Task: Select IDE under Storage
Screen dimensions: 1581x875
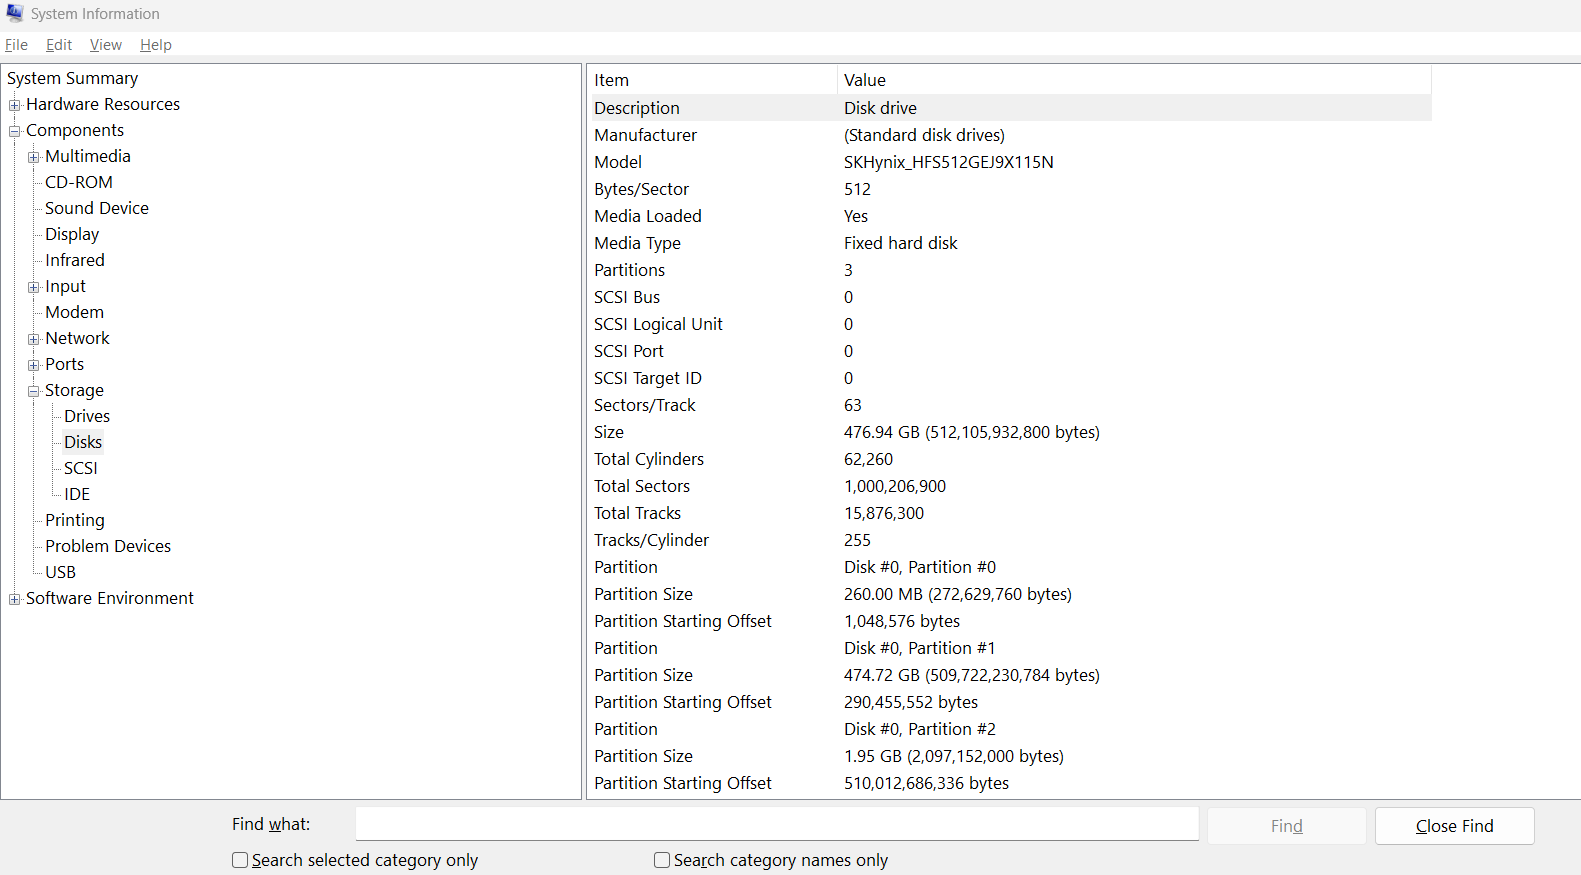Action: [x=77, y=494]
